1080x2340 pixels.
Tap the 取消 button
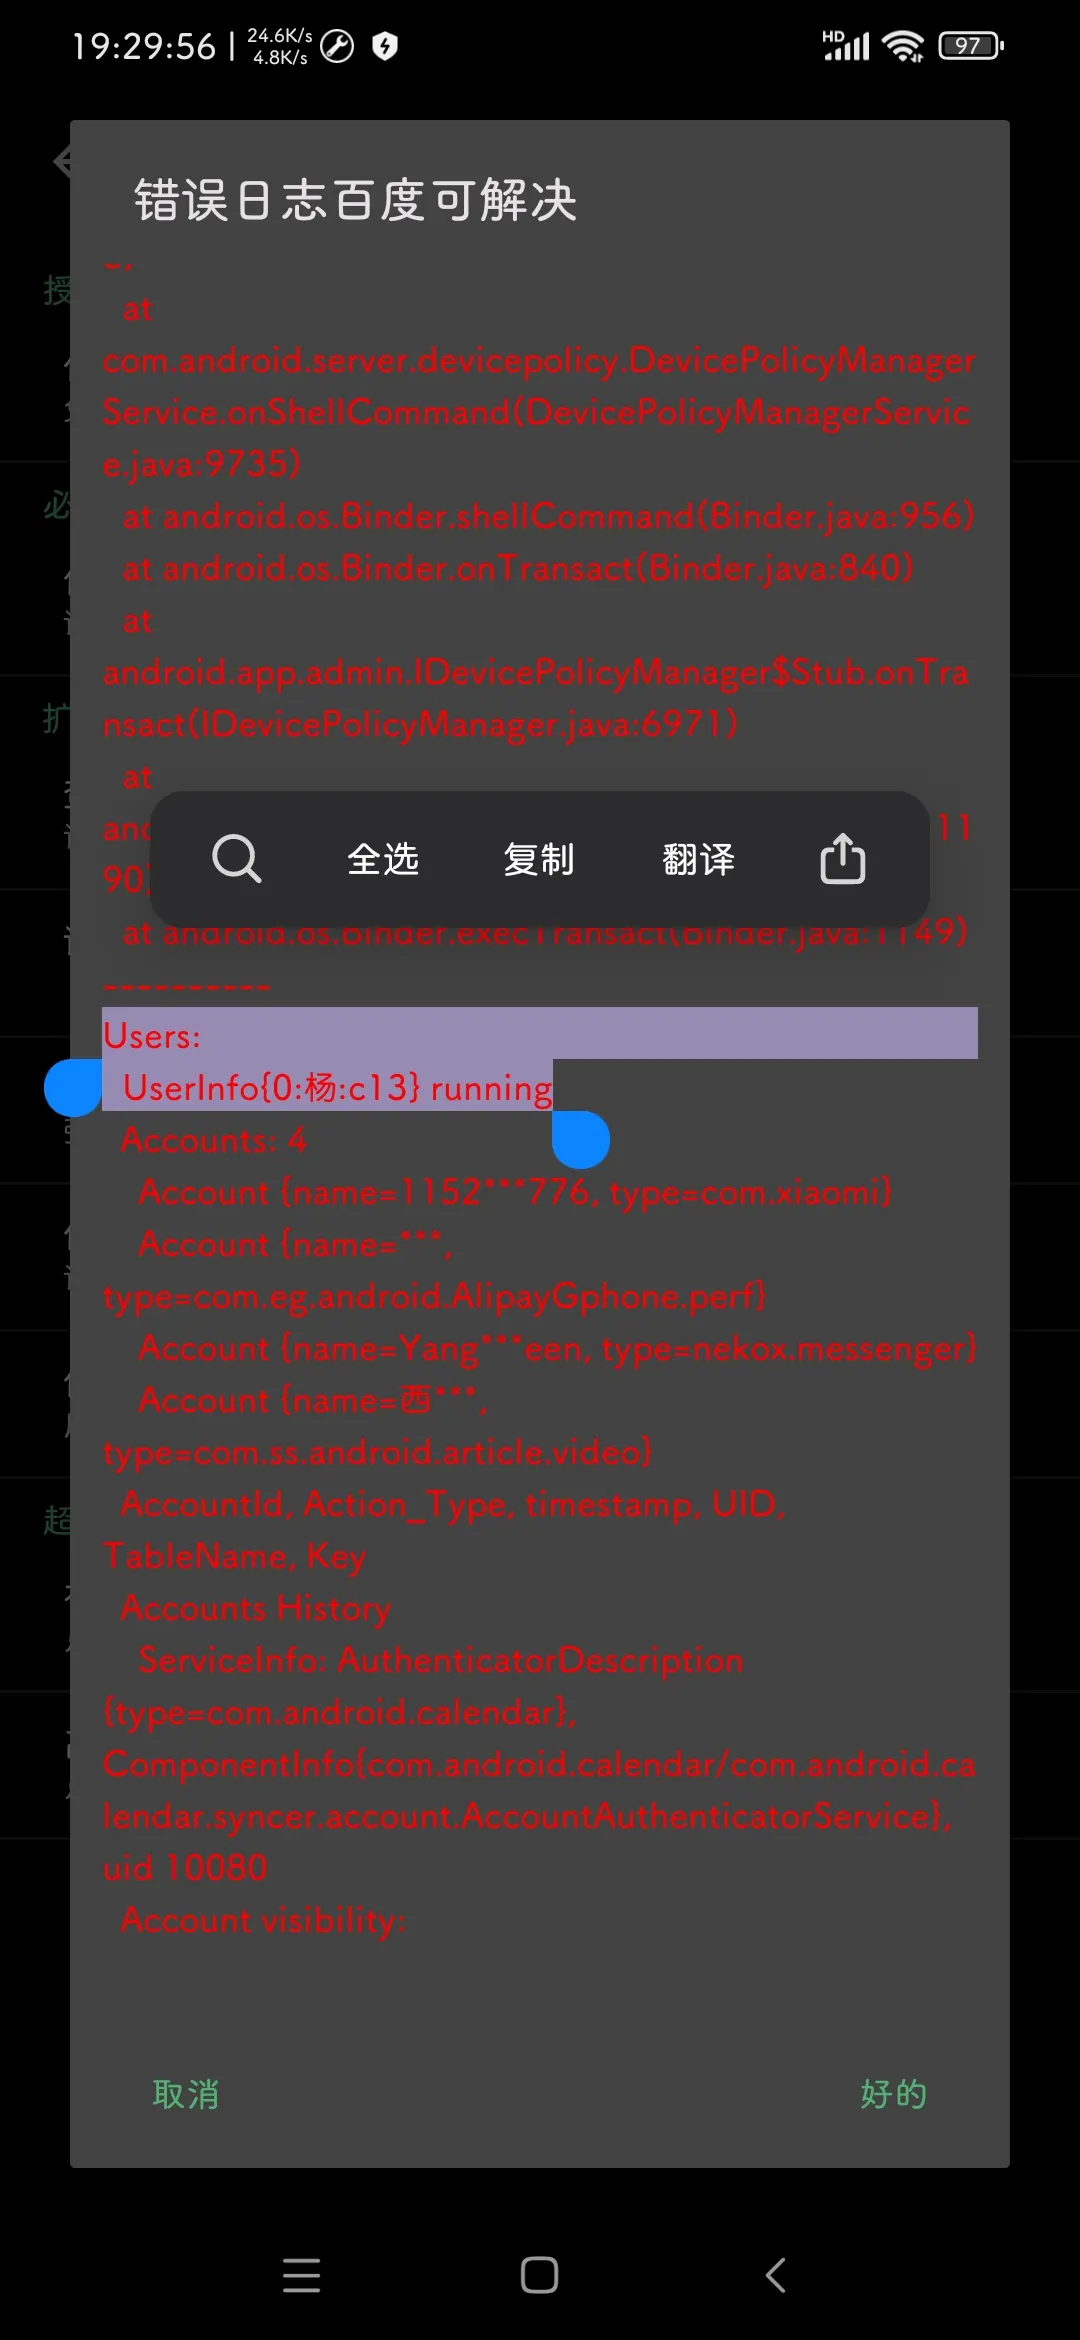[186, 2093]
